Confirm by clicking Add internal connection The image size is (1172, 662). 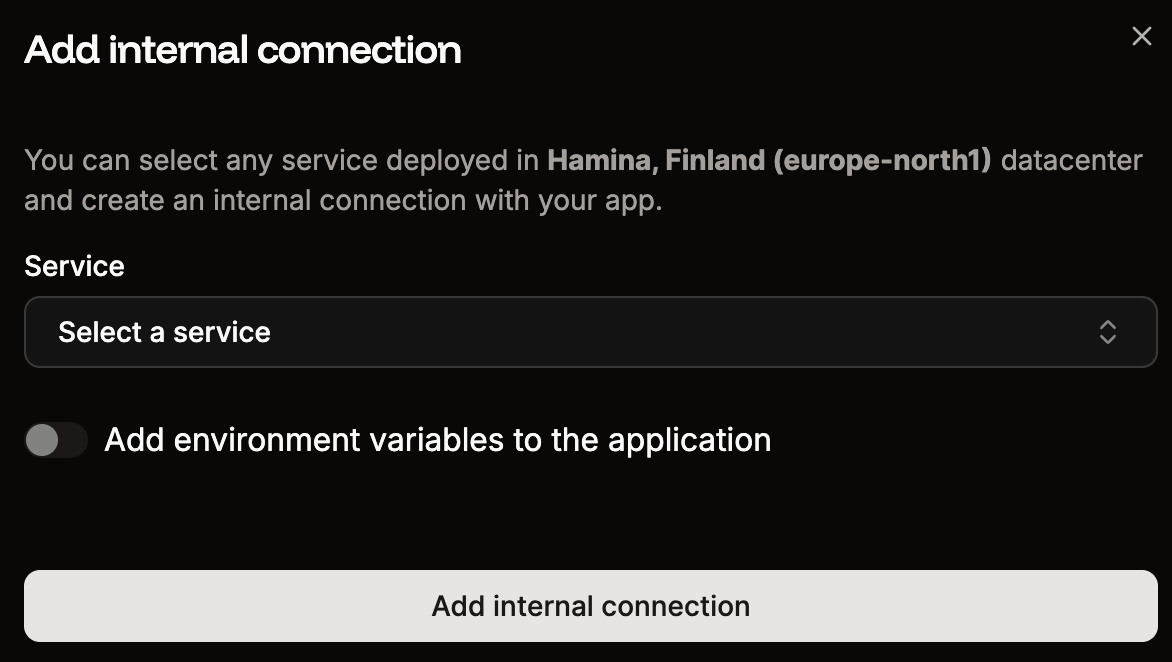590,606
